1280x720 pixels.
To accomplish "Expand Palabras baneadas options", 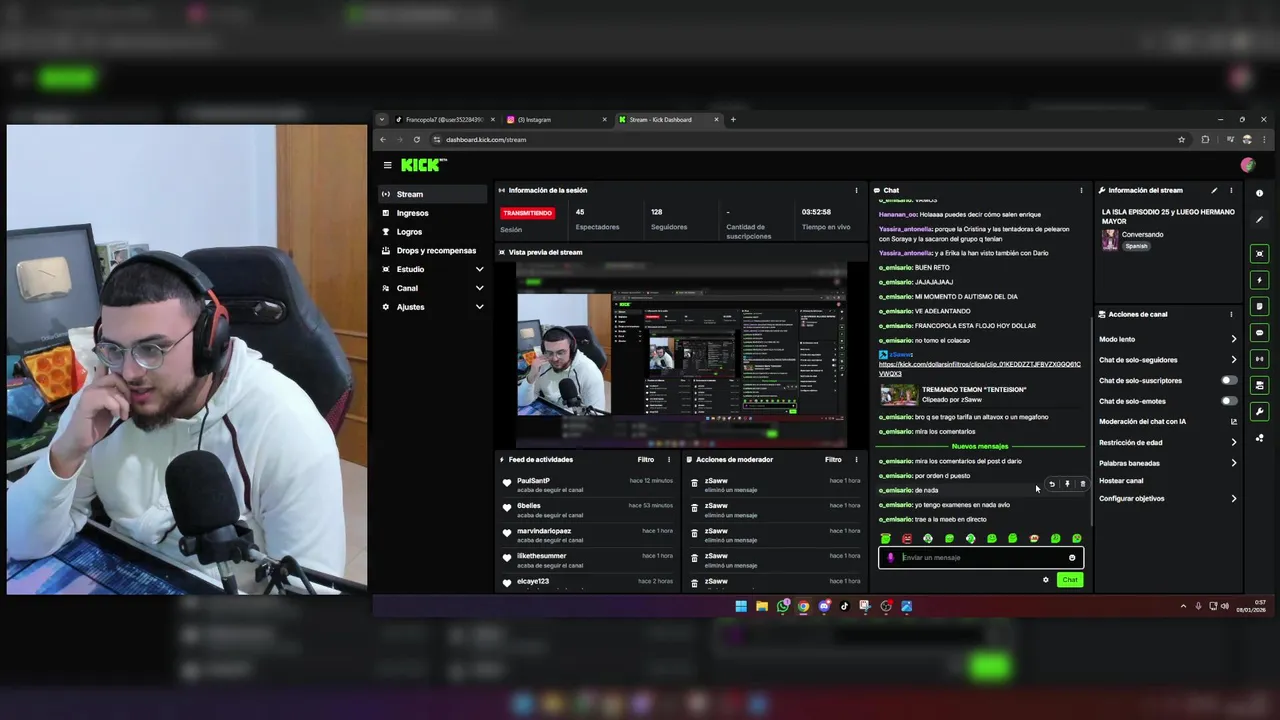I will (x=1233, y=463).
